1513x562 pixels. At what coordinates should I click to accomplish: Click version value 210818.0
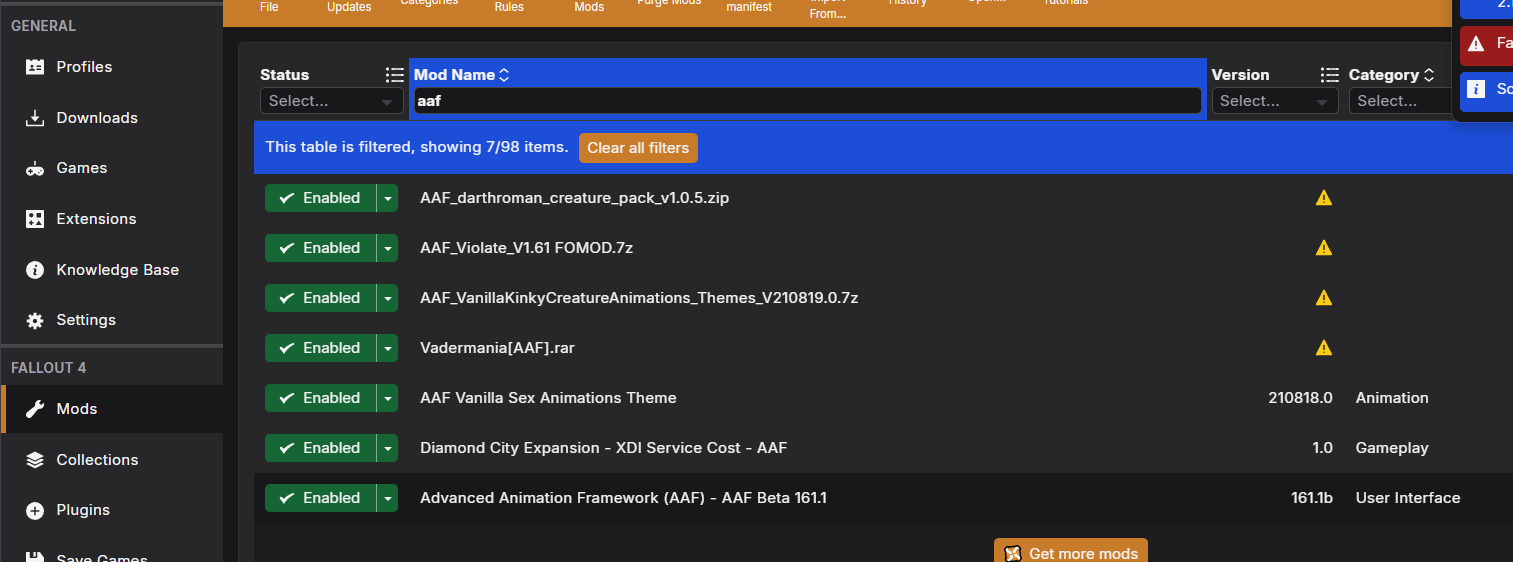click(1300, 398)
